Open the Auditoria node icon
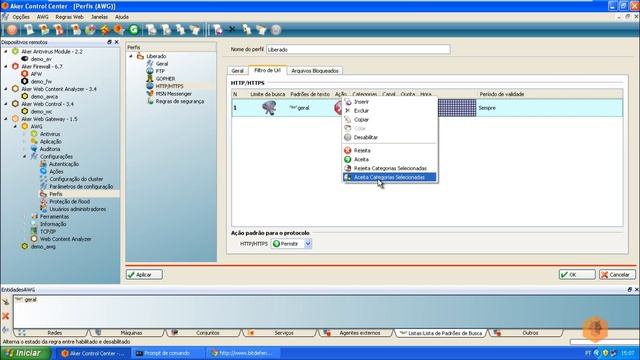 [34, 149]
